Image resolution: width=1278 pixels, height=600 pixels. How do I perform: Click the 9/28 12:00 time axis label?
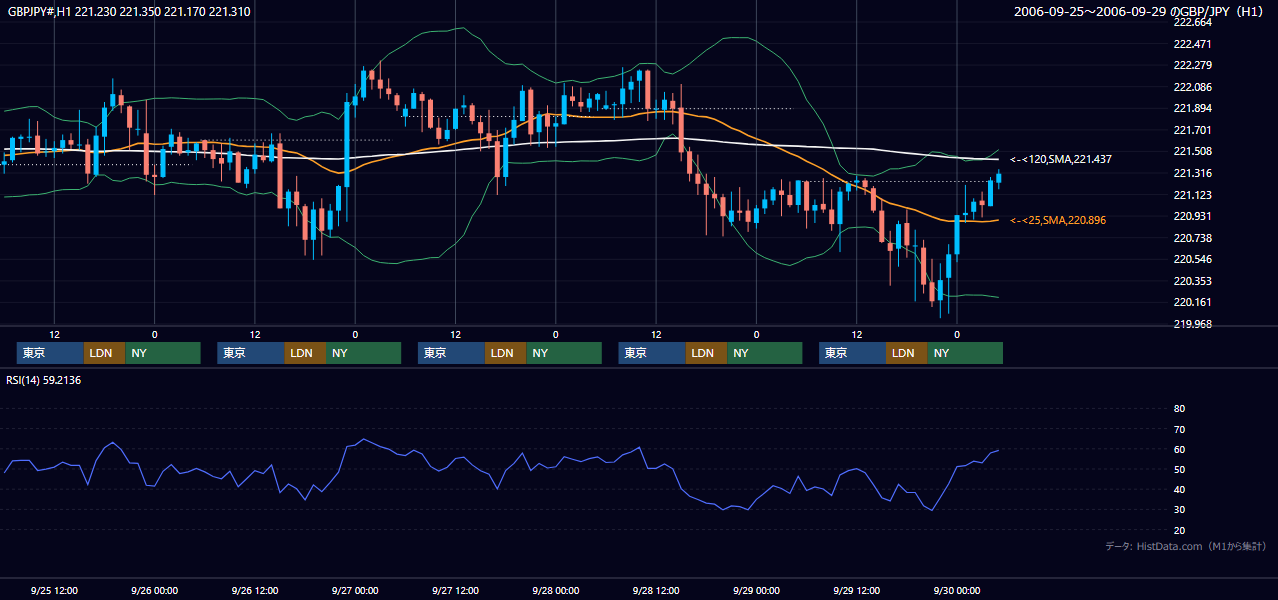(x=655, y=590)
